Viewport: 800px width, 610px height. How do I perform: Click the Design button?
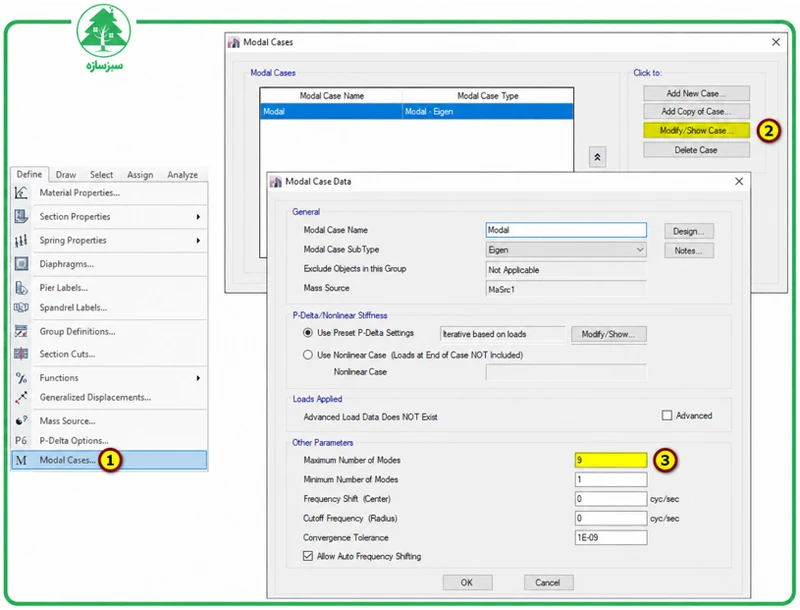point(688,231)
